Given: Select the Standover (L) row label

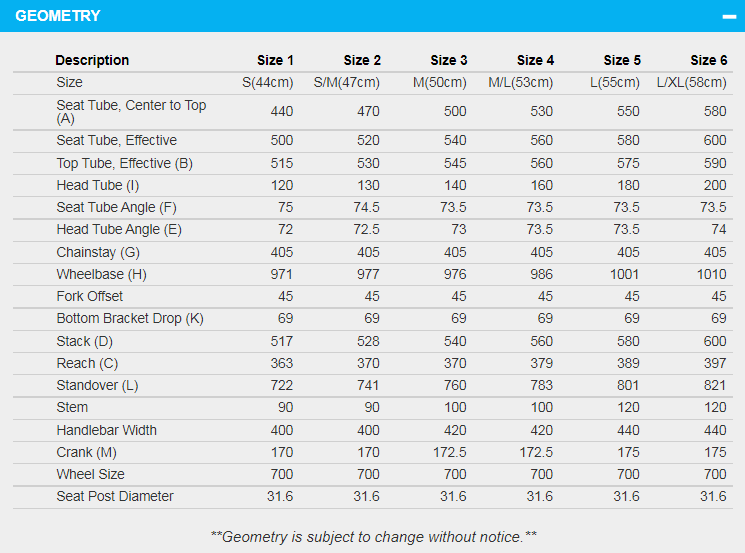Looking at the screenshot, I should pos(97,385).
